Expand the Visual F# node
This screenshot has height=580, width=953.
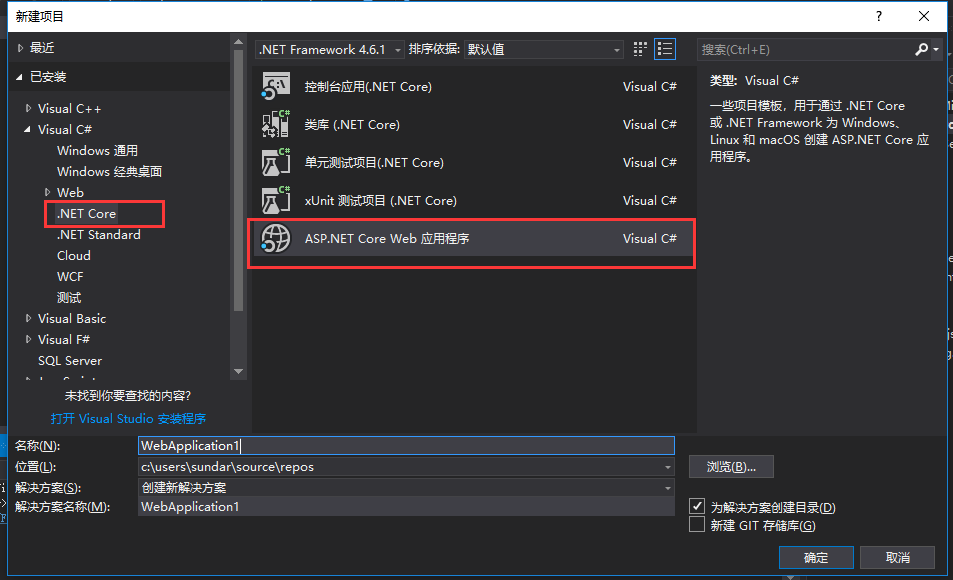coord(28,339)
